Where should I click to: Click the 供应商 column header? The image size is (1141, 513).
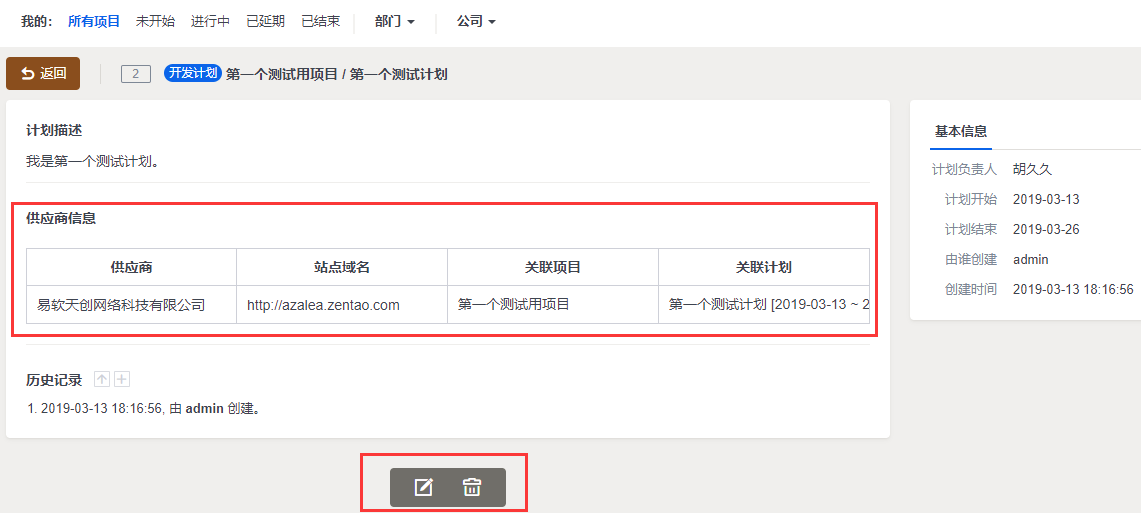pos(132,267)
